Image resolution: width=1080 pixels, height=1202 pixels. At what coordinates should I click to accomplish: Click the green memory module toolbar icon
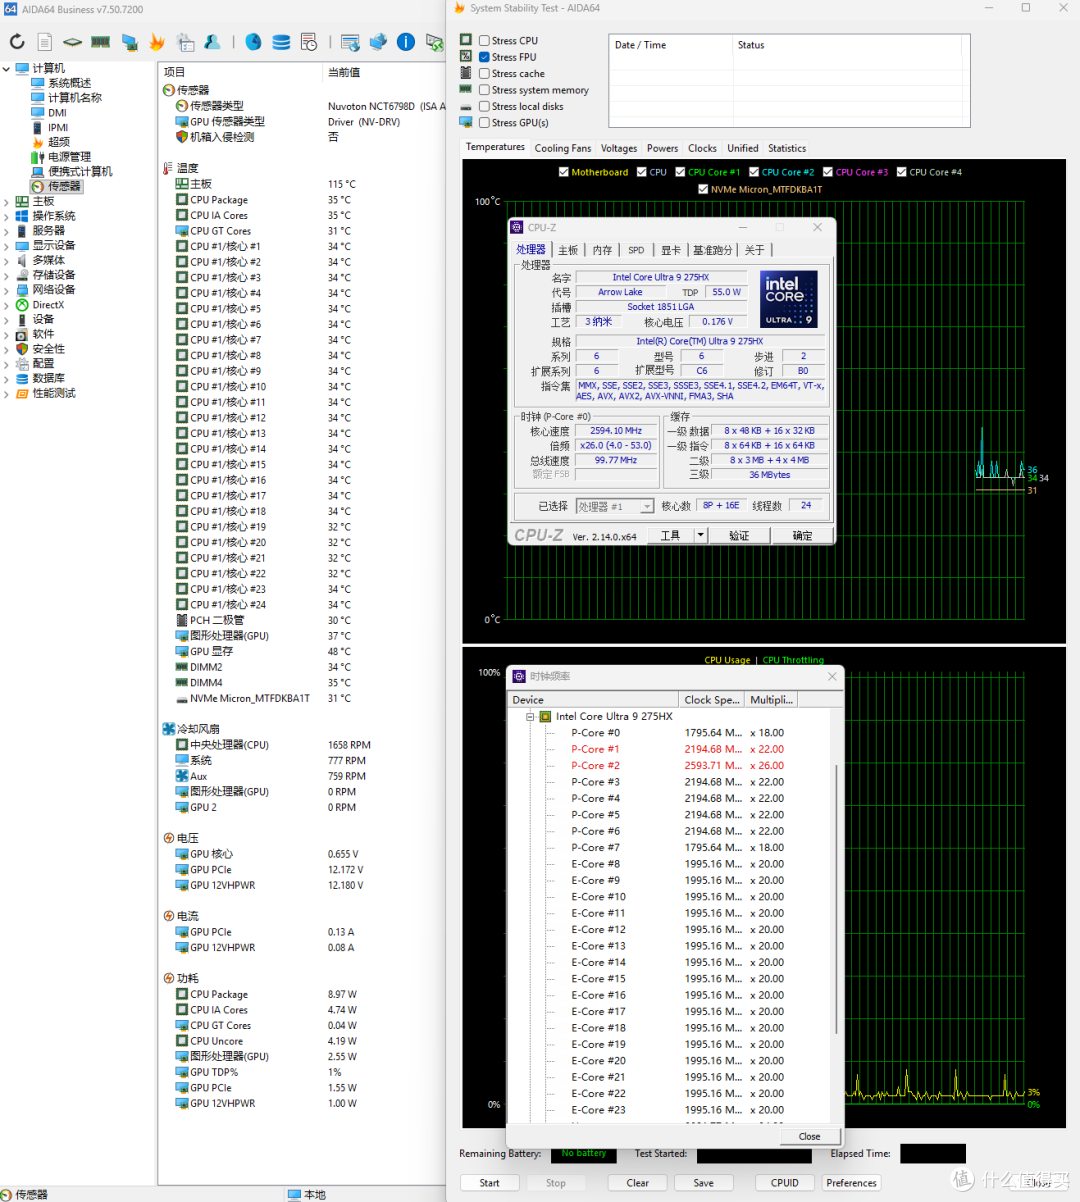(100, 42)
